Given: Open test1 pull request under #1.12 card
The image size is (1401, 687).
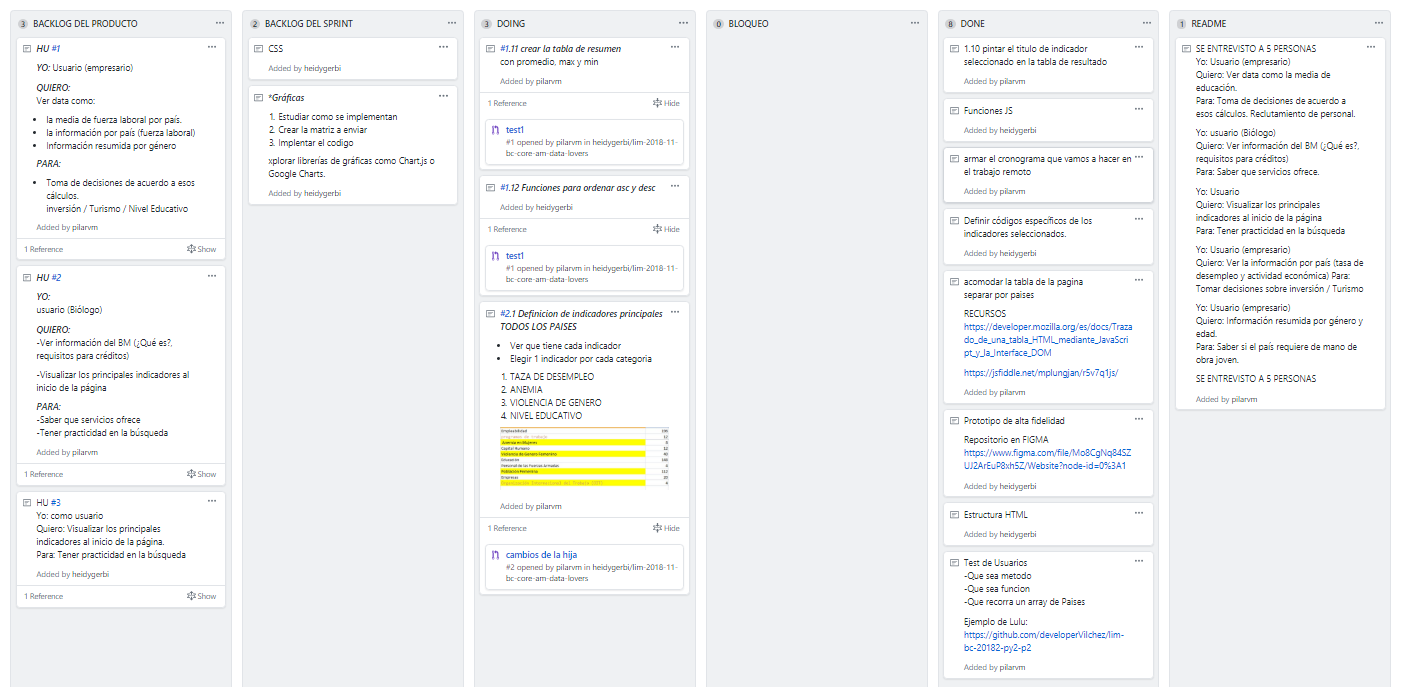Looking at the screenshot, I should tap(515, 256).
